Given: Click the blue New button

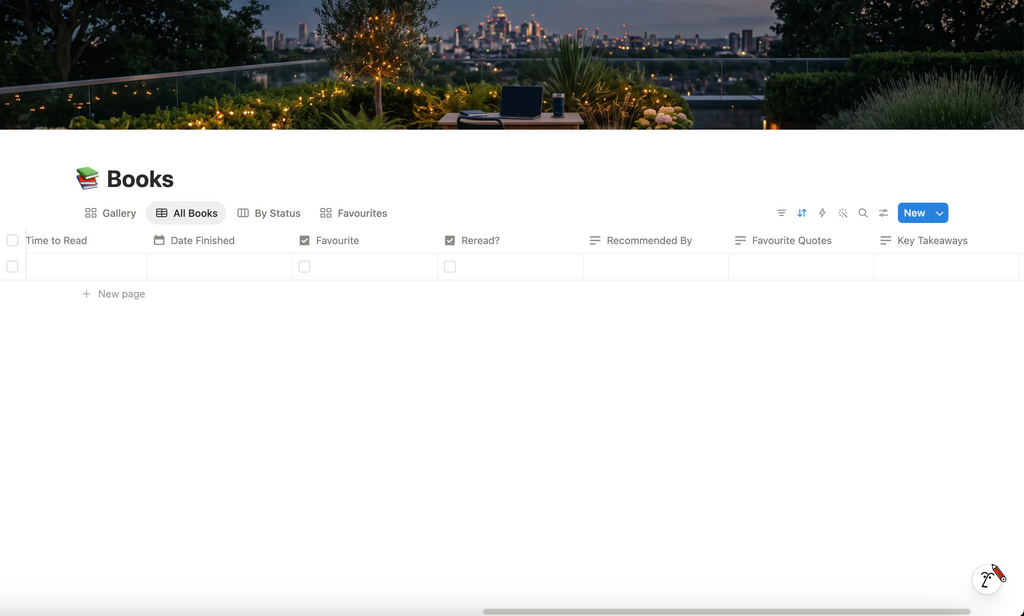Looking at the screenshot, I should pyautogui.click(x=914, y=213).
